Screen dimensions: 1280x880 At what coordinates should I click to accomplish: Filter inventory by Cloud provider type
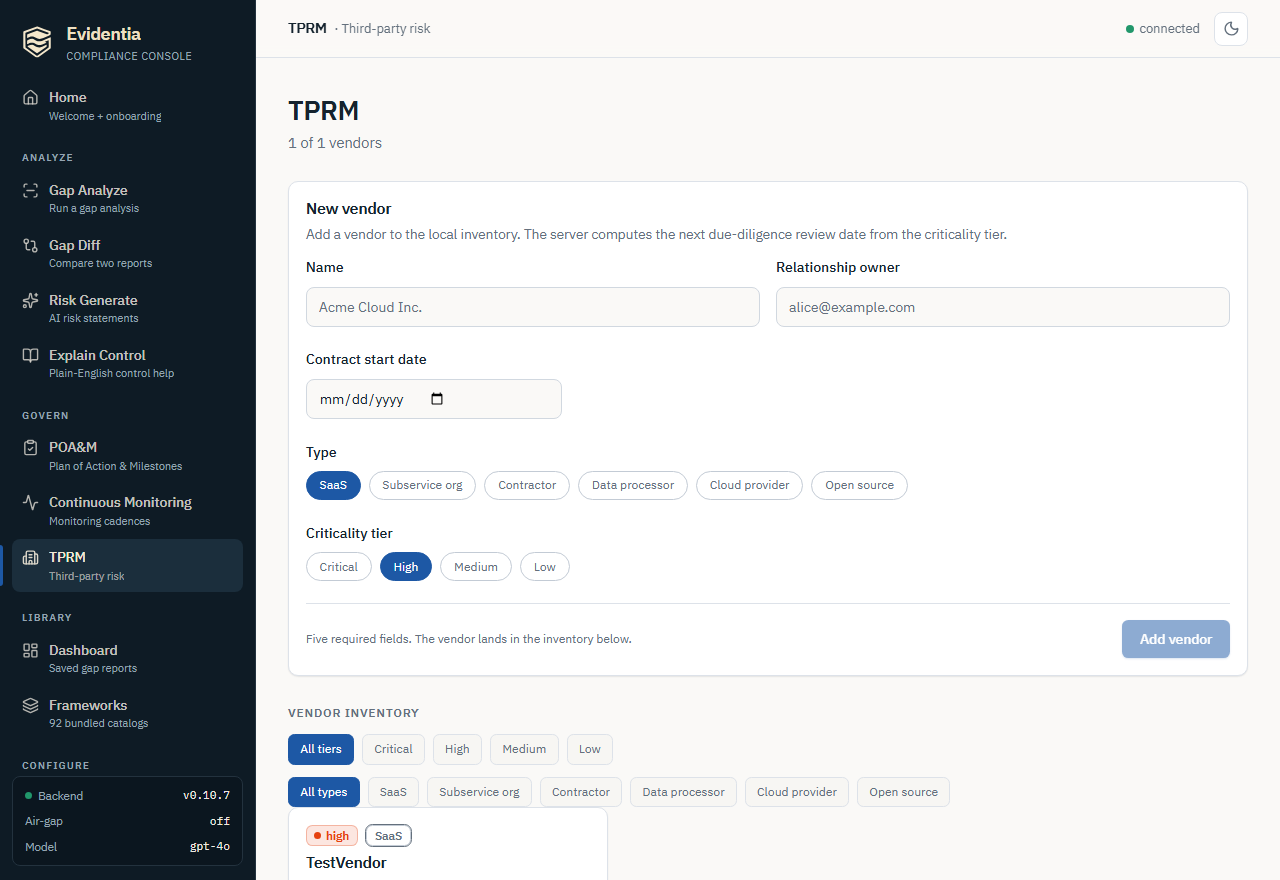[x=797, y=792]
